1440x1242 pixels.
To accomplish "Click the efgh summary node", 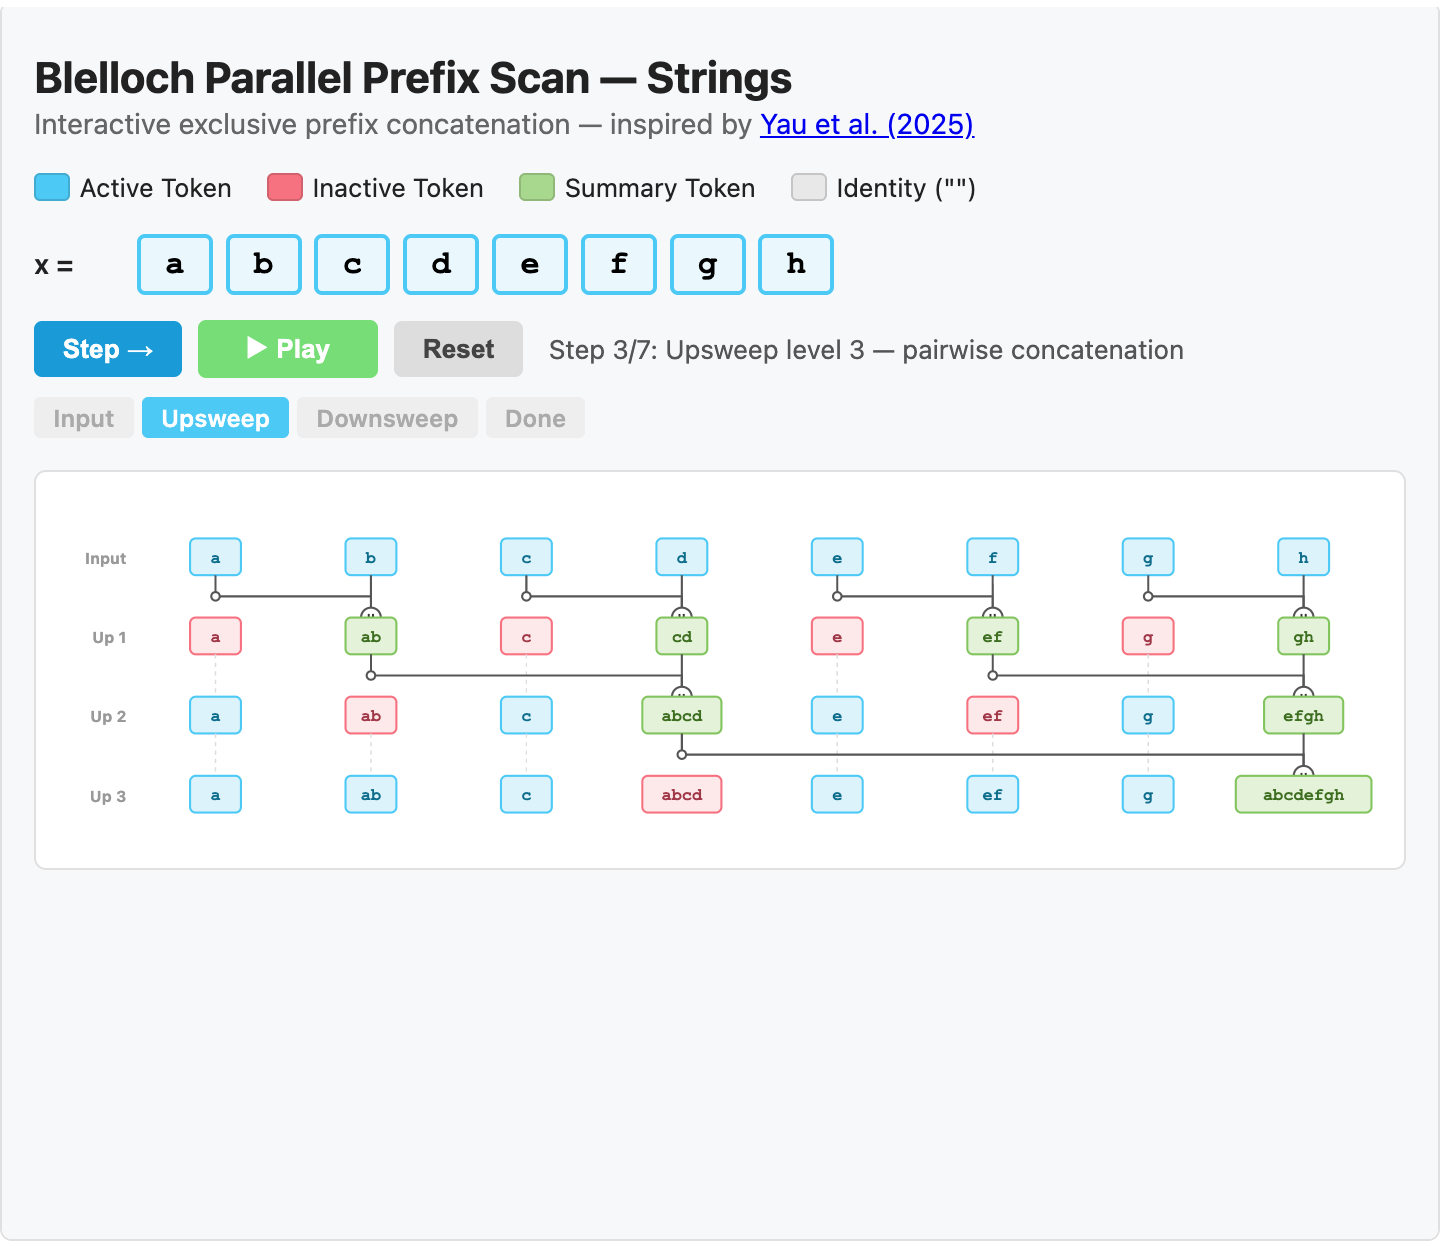I will (x=1303, y=715).
